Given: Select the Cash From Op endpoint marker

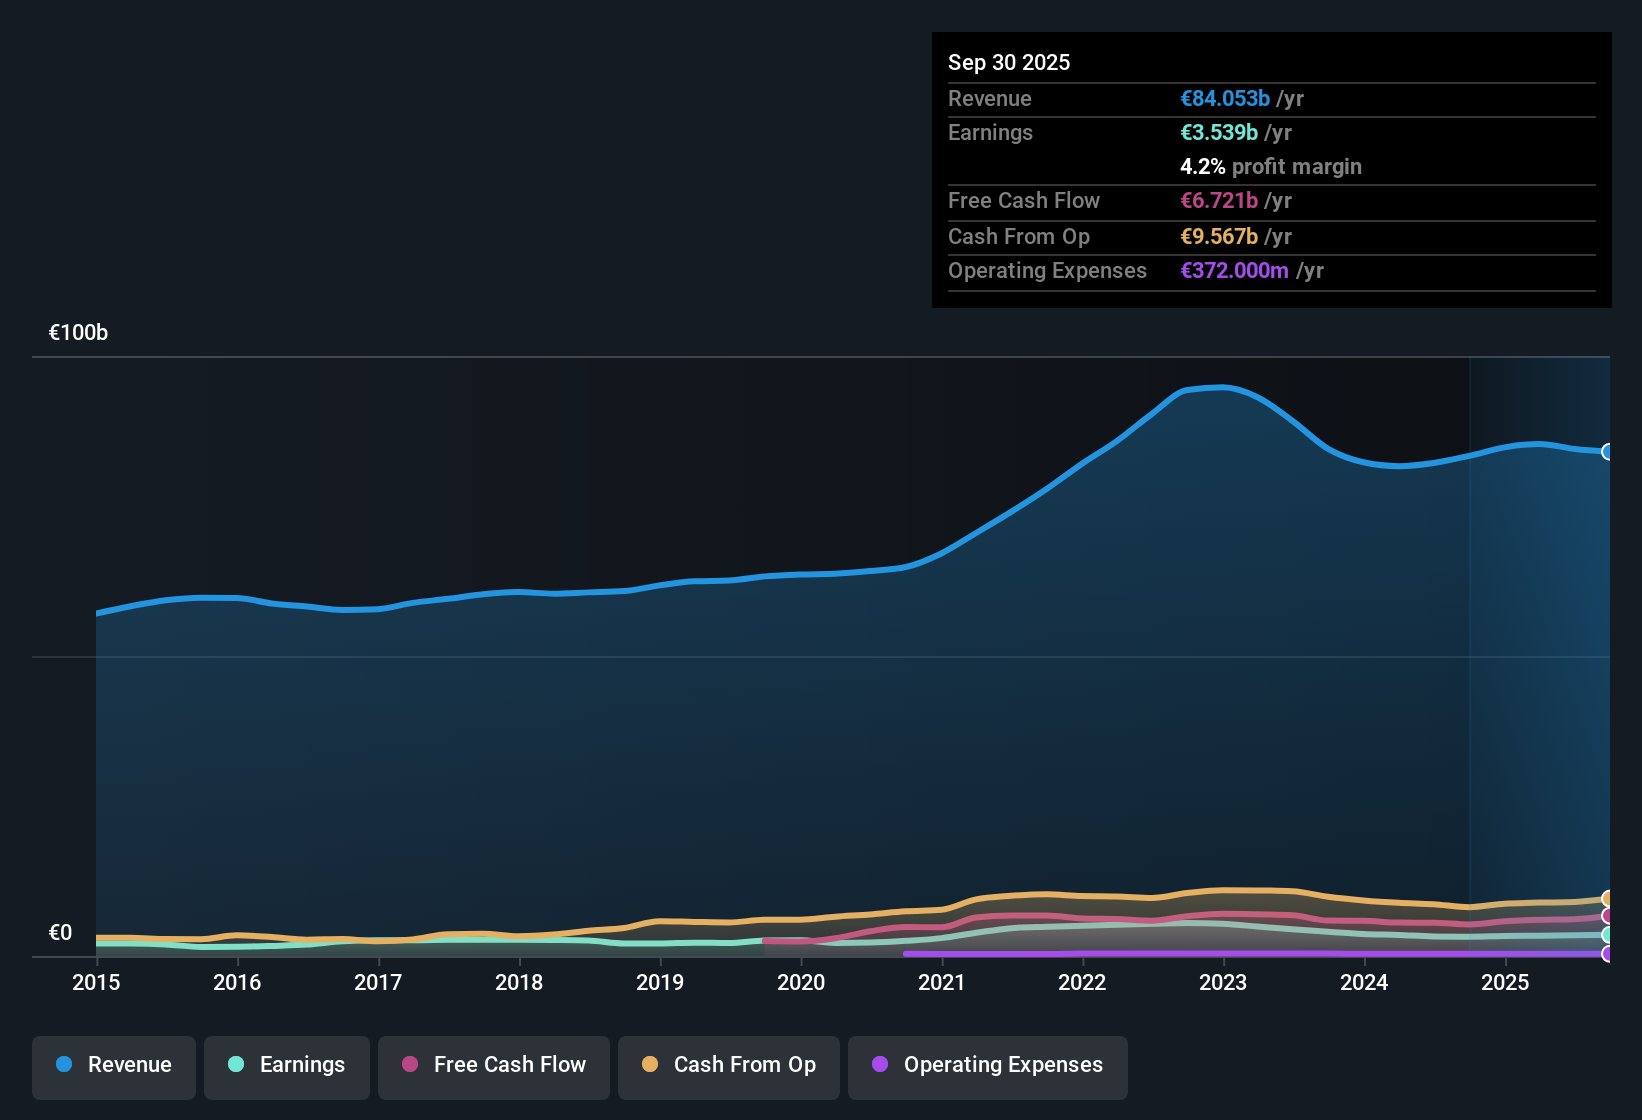Looking at the screenshot, I should pos(1608,898).
